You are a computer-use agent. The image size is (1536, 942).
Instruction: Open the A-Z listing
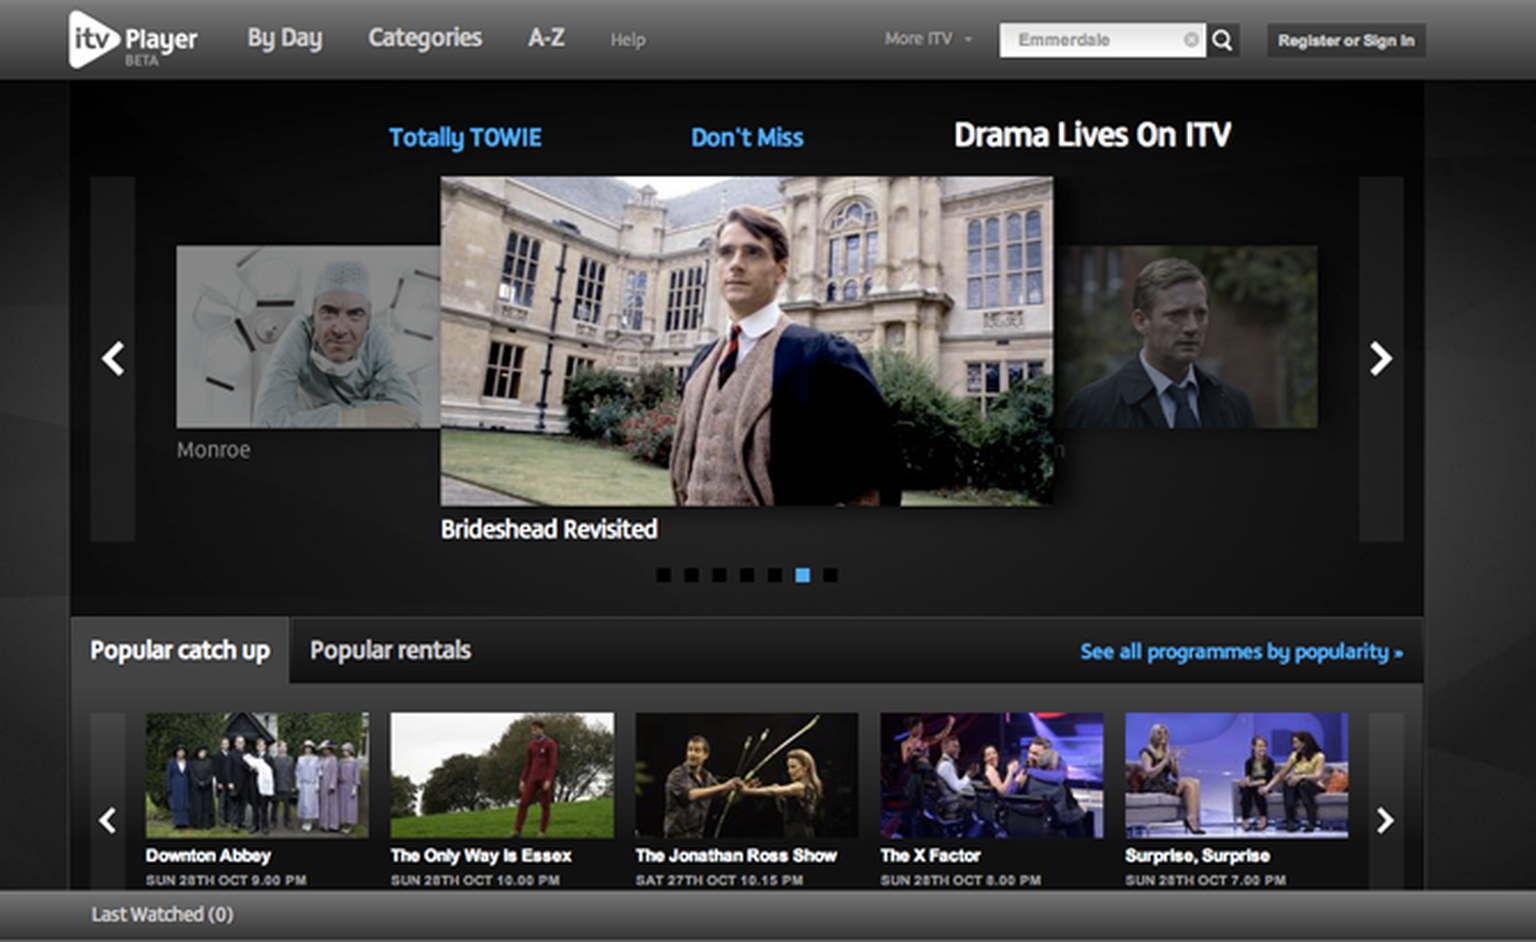coord(546,38)
